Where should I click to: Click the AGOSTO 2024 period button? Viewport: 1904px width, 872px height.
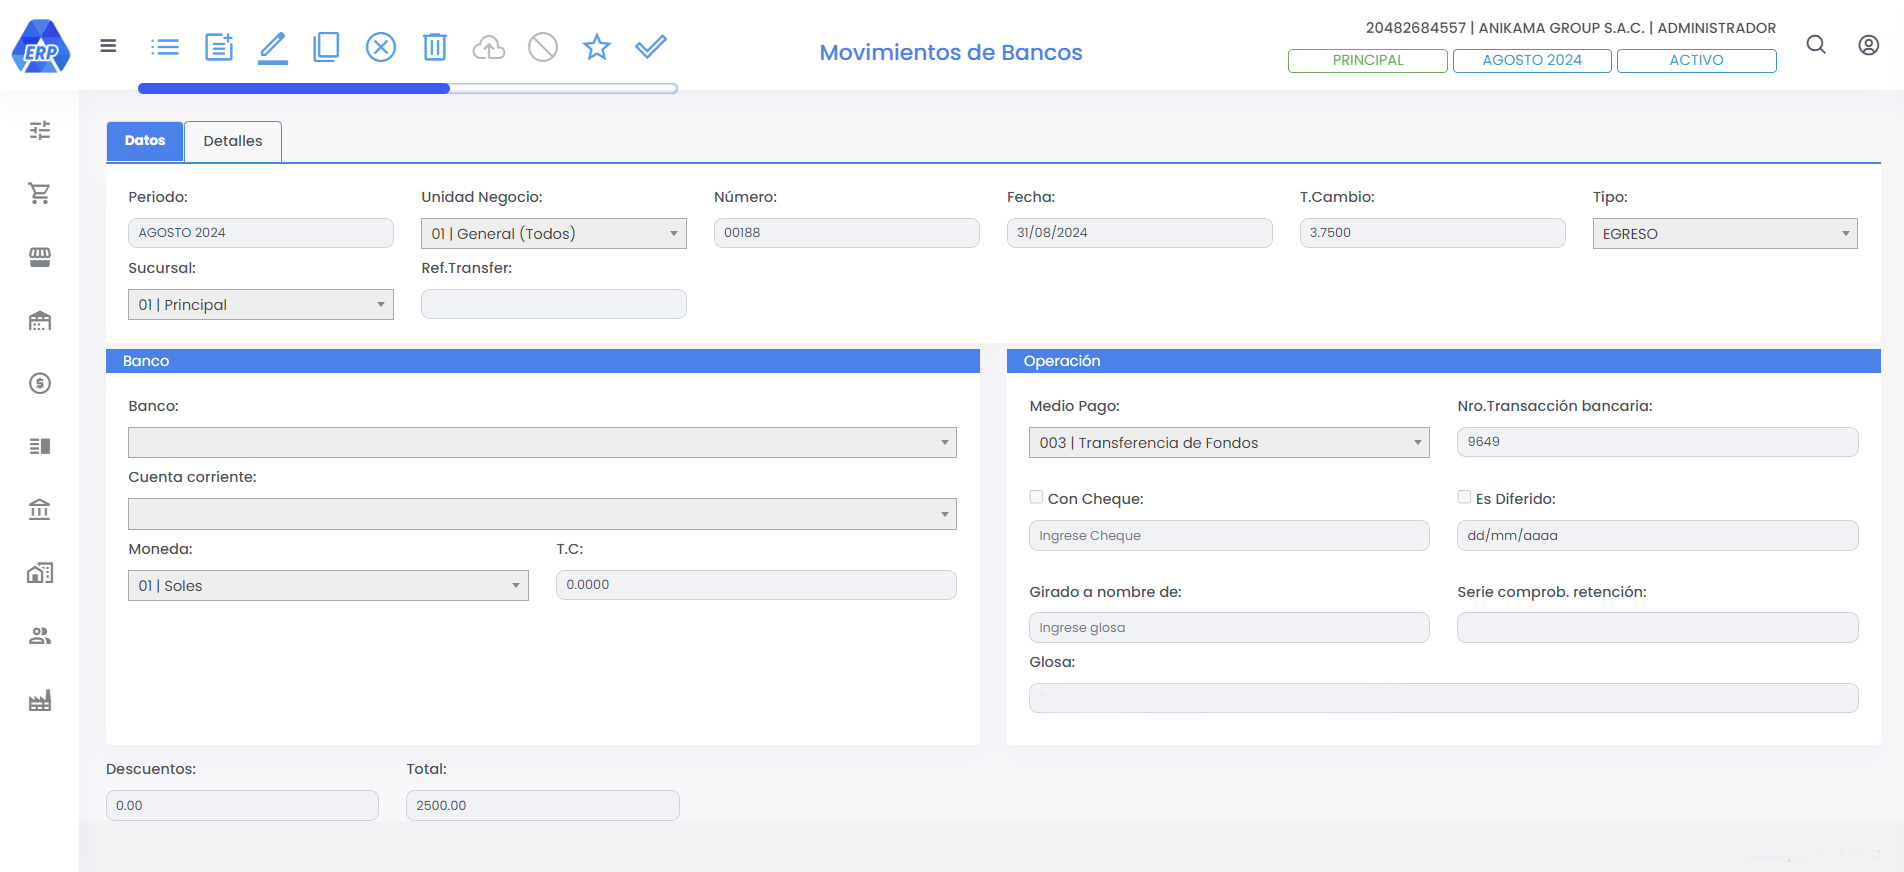point(1532,60)
